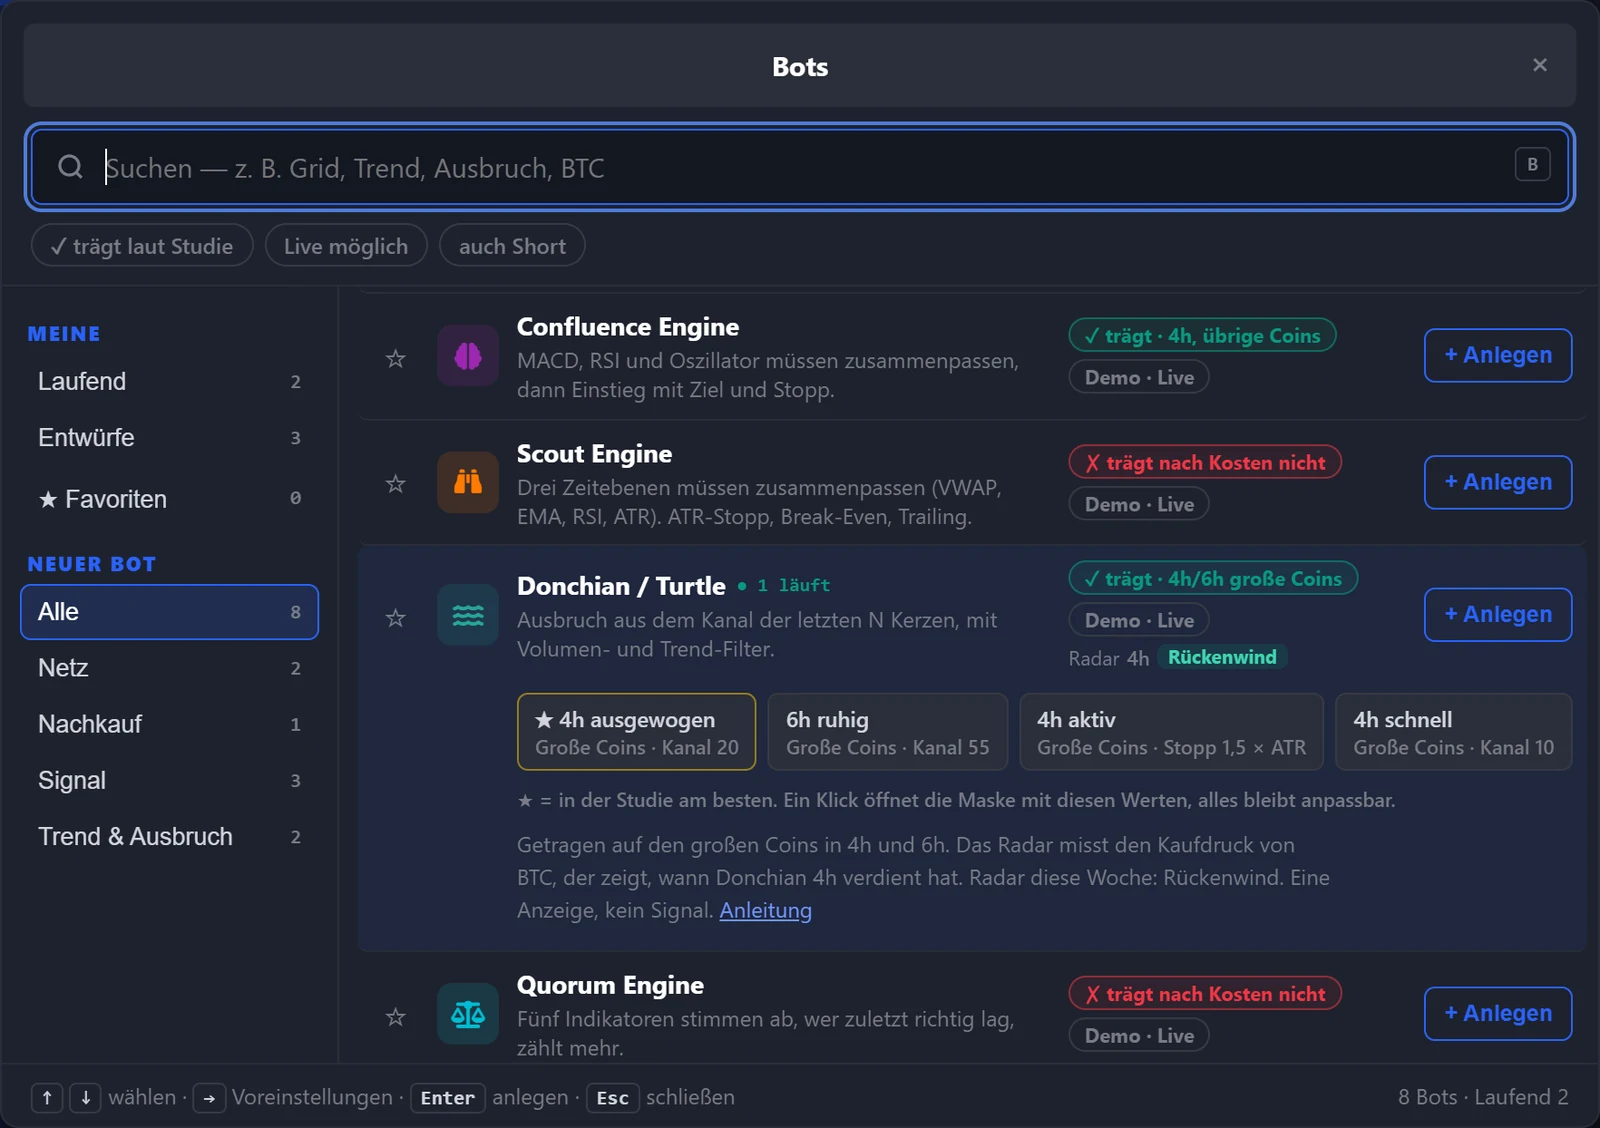Screen dimensions: 1600x1128
Task: Filter by Netz bots
Action: click(169, 668)
